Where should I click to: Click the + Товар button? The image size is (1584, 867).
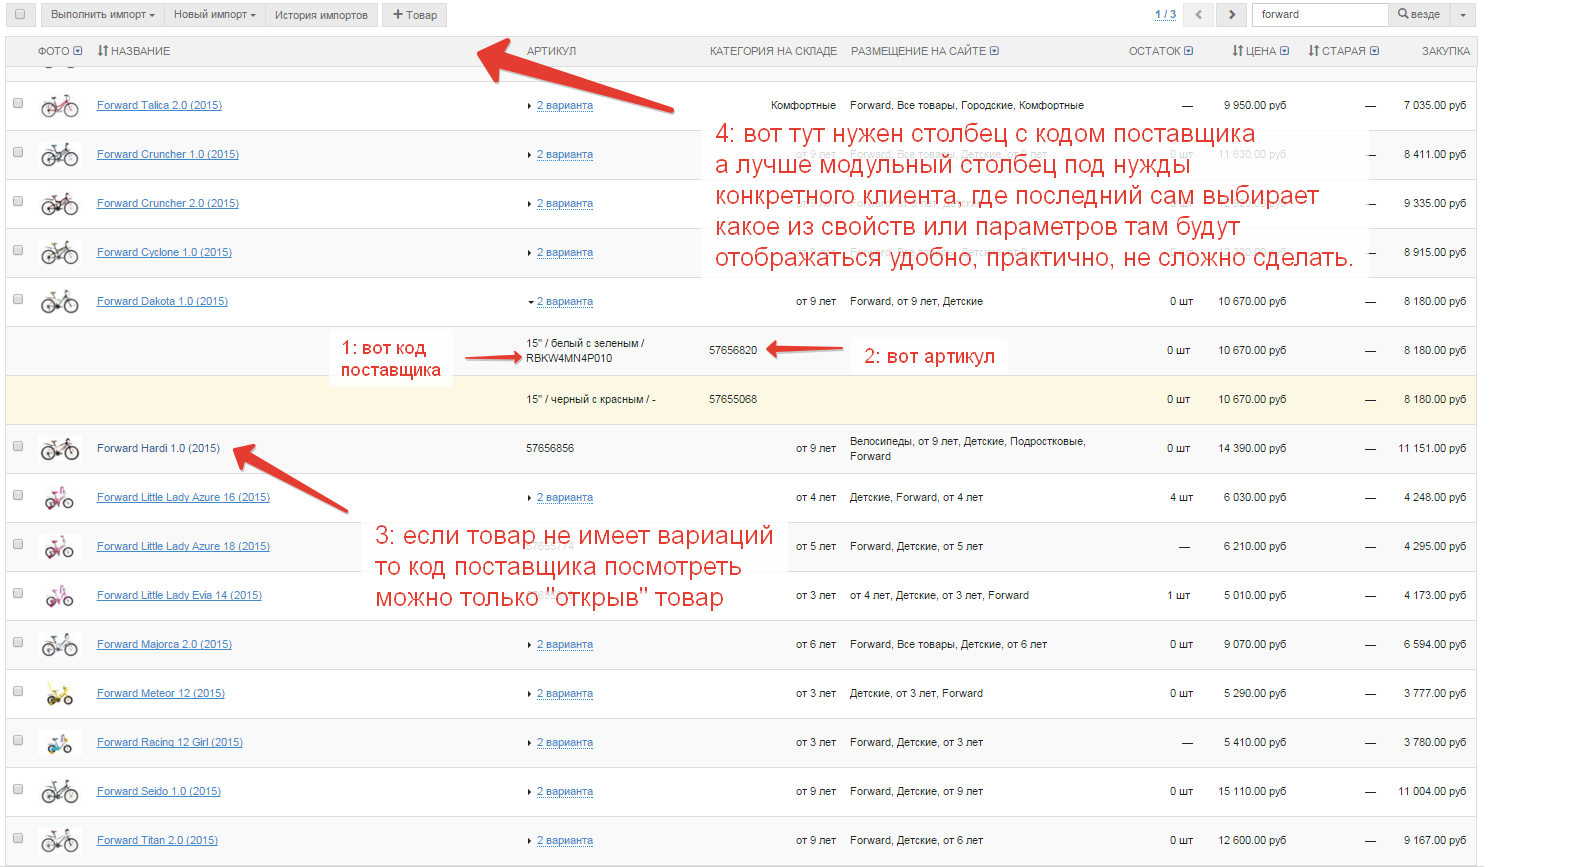point(415,15)
